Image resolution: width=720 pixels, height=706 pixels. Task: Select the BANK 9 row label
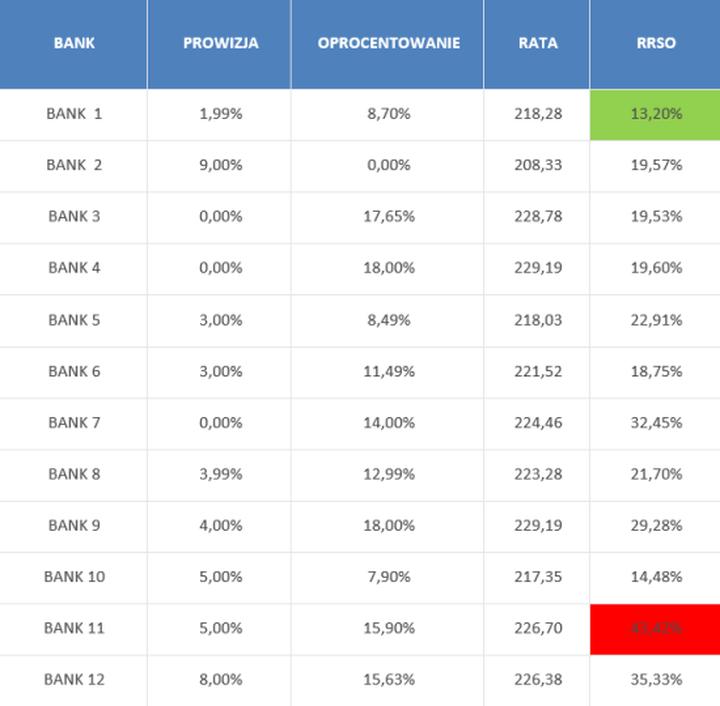tap(74, 525)
